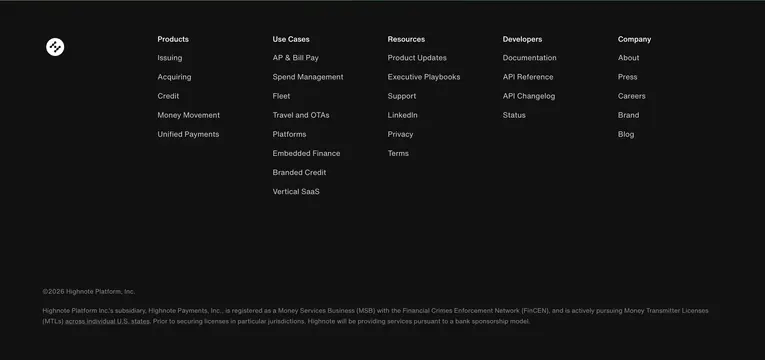The image size is (765, 360).
Task: Click Travel and OTAs link
Action: coord(301,115)
